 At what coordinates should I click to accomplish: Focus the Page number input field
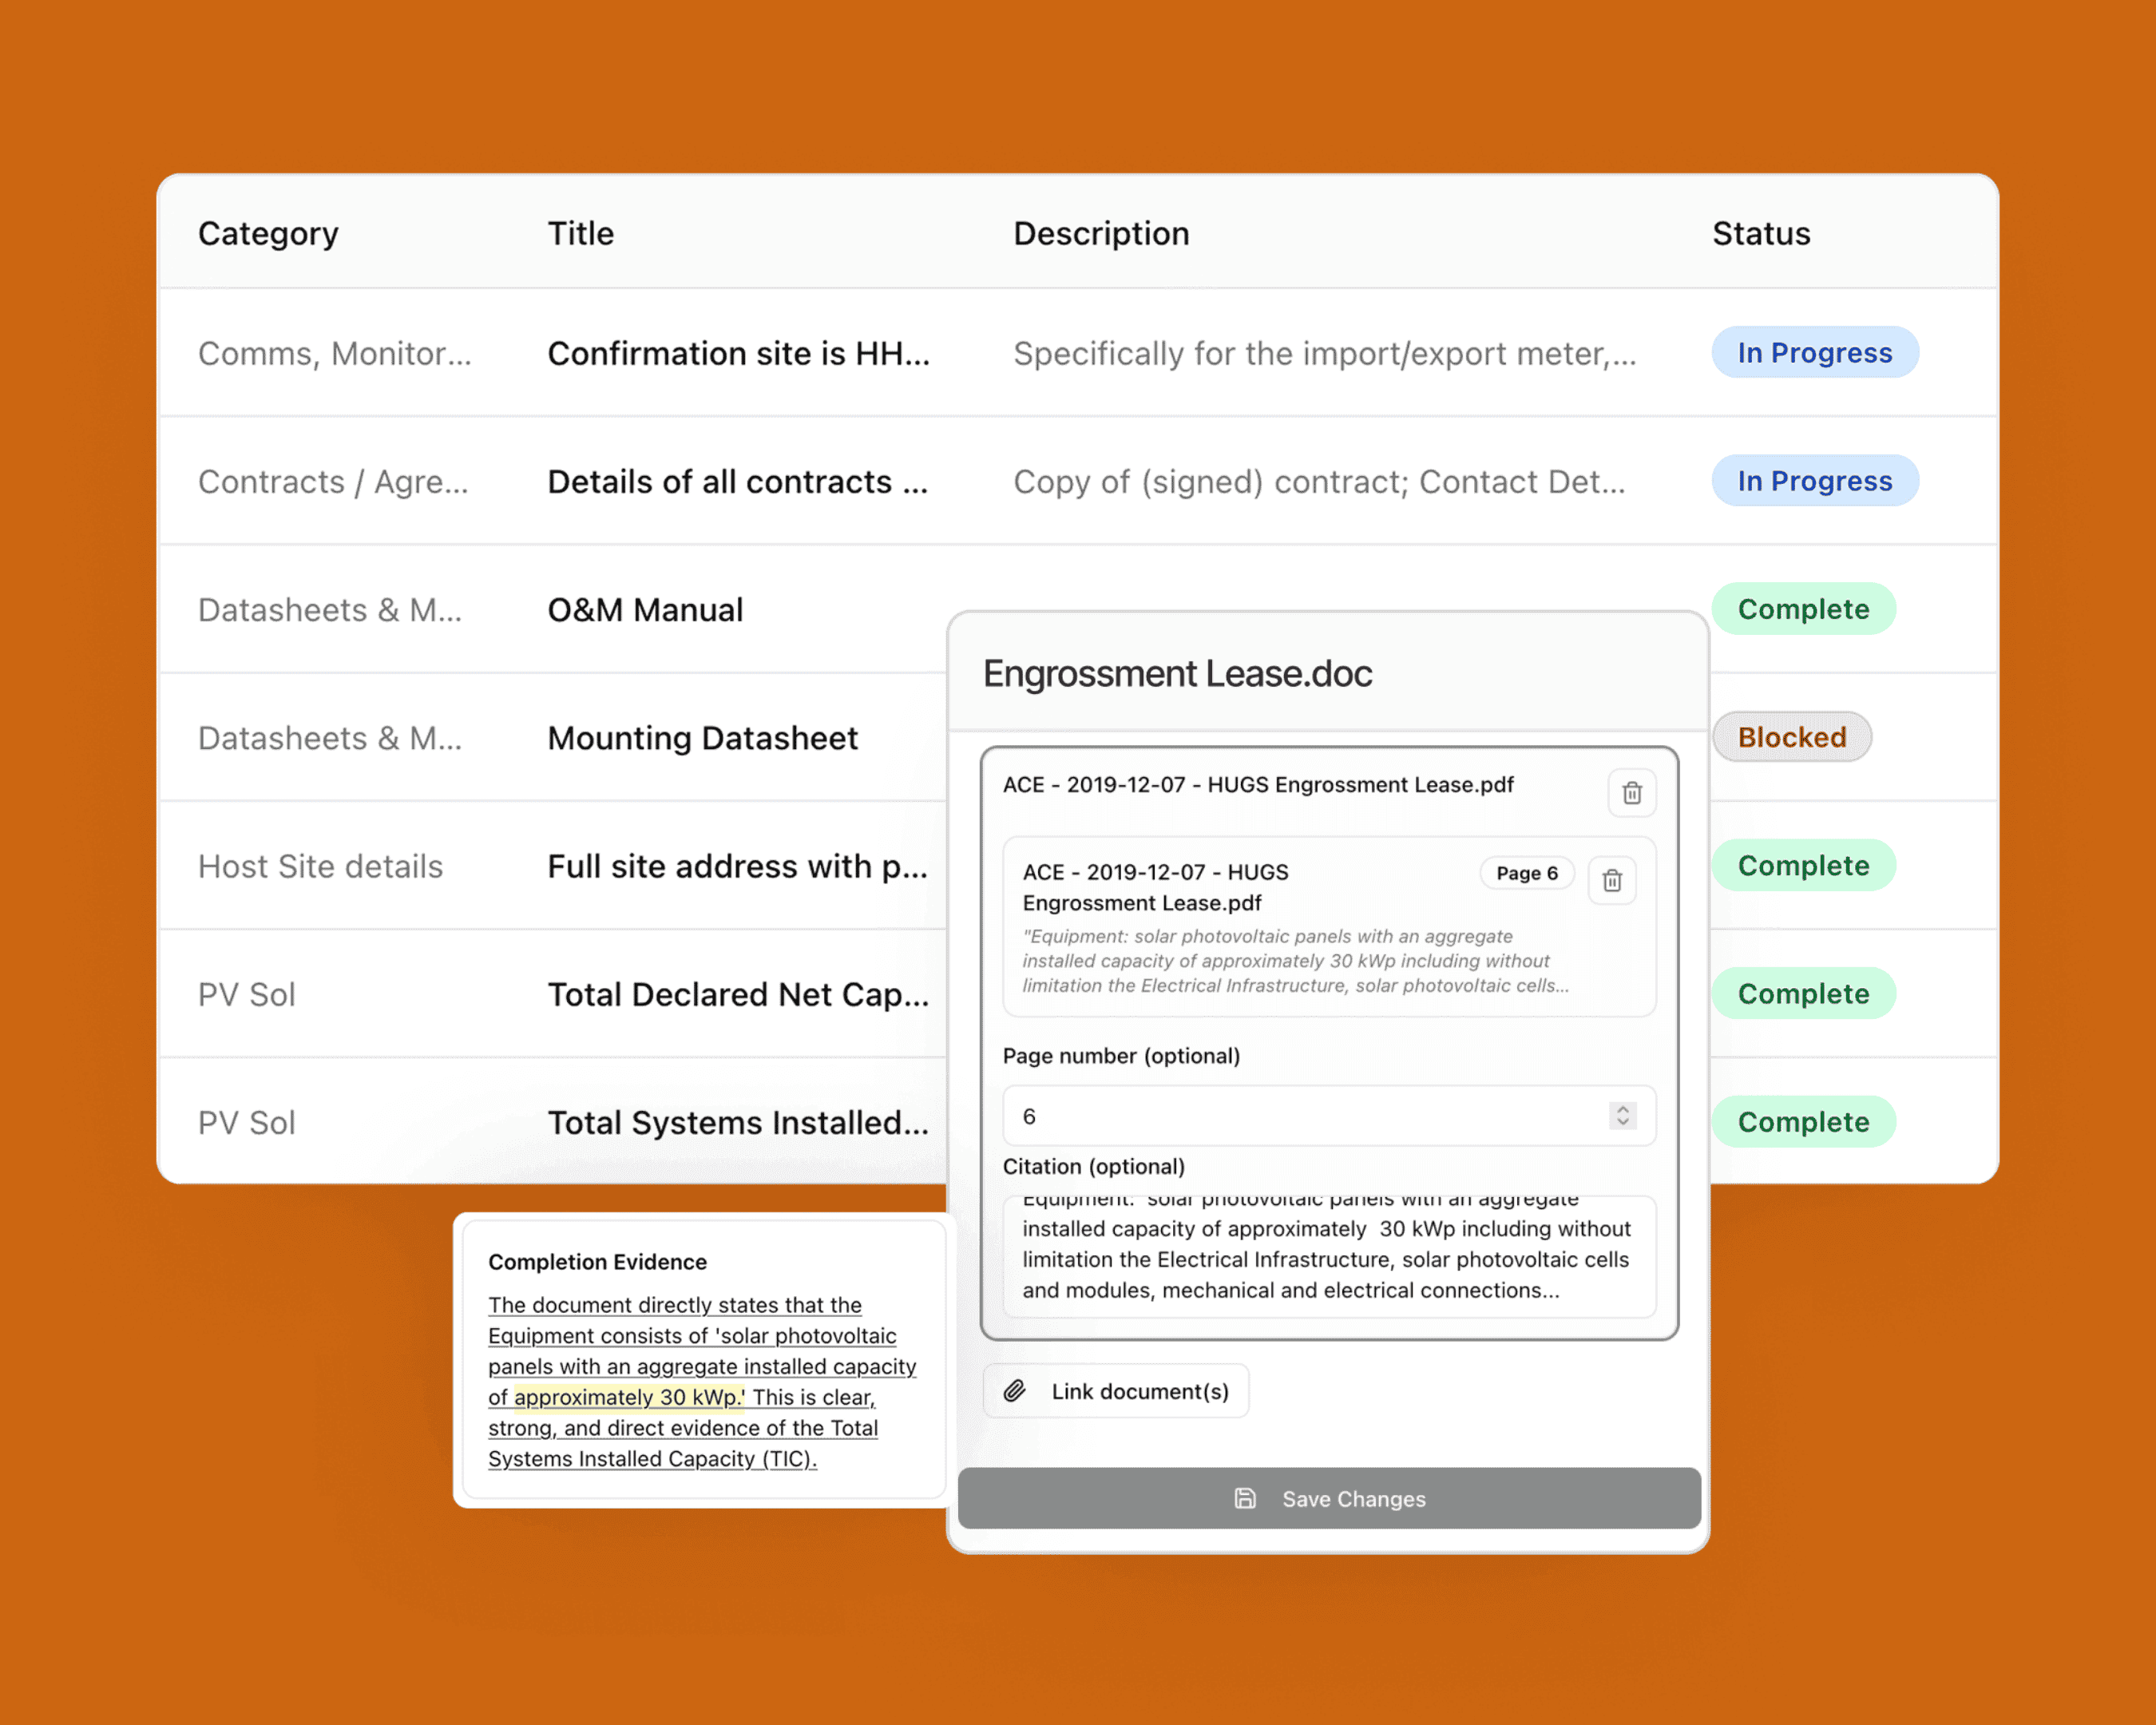pyautogui.click(x=1300, y=1116)
